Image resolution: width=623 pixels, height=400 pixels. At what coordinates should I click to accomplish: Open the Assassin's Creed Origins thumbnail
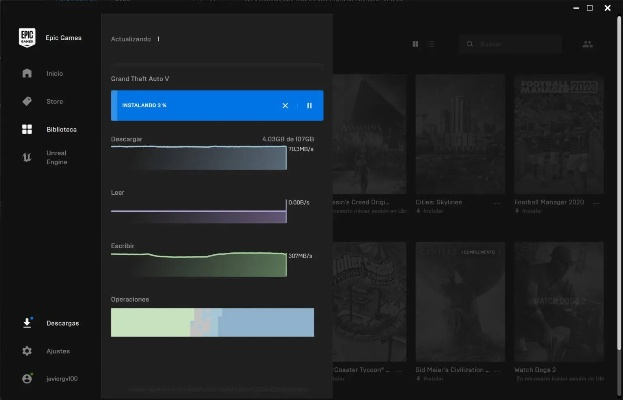pyautogui.click(x=370, y=134)
